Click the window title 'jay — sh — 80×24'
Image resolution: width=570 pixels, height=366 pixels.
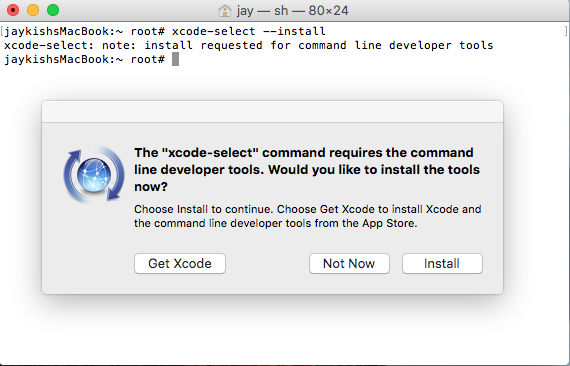pos(292,11)
